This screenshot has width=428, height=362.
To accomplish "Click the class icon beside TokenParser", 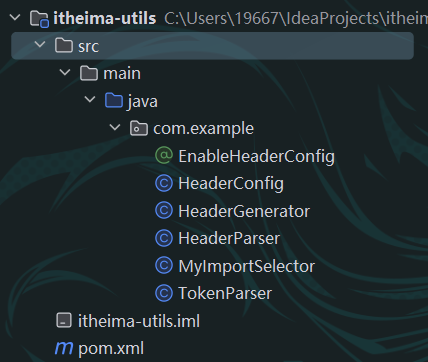I will pyautogui.click(x=164, y=293).
